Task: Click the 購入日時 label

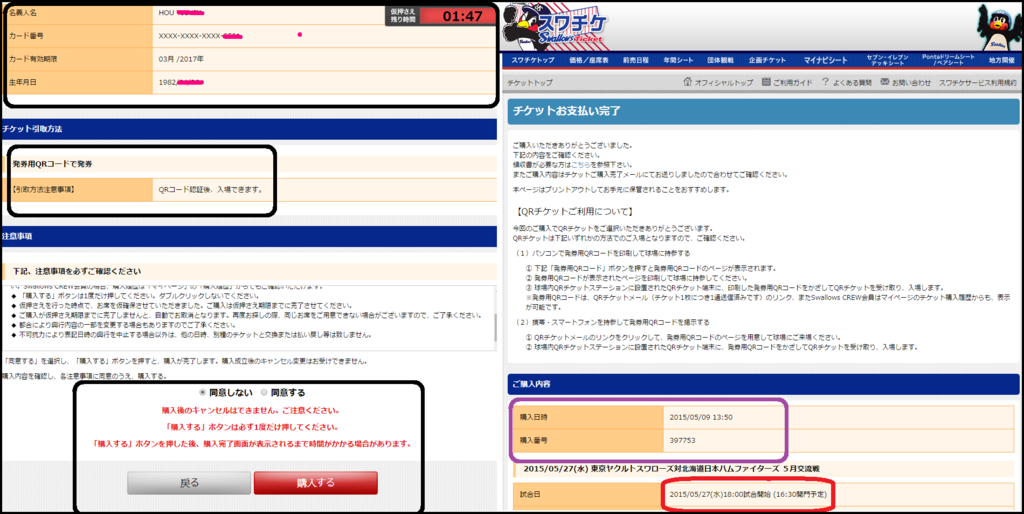Action: [x=533, y=416]
